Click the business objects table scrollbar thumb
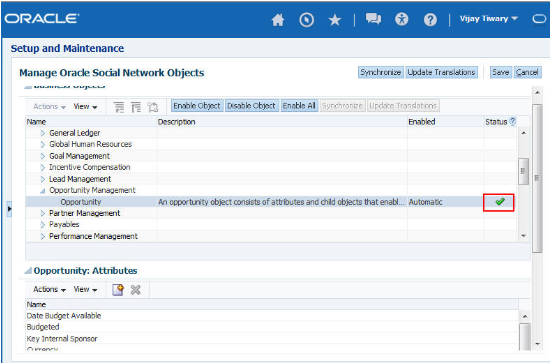The width and height of the screenshot is (551, 364). point(523,171)
